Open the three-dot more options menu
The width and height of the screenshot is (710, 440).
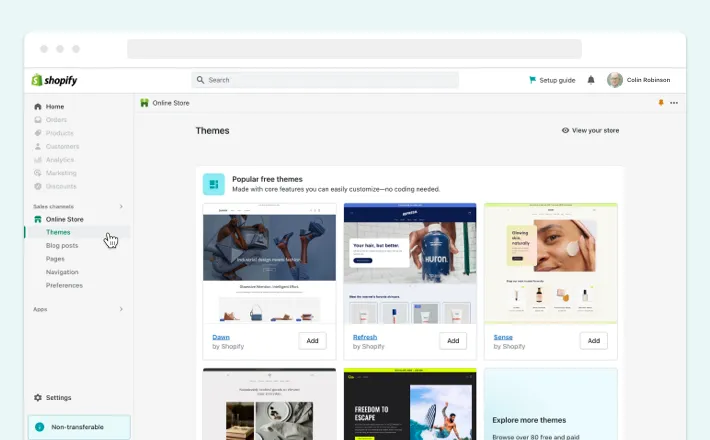pos(674,103)
